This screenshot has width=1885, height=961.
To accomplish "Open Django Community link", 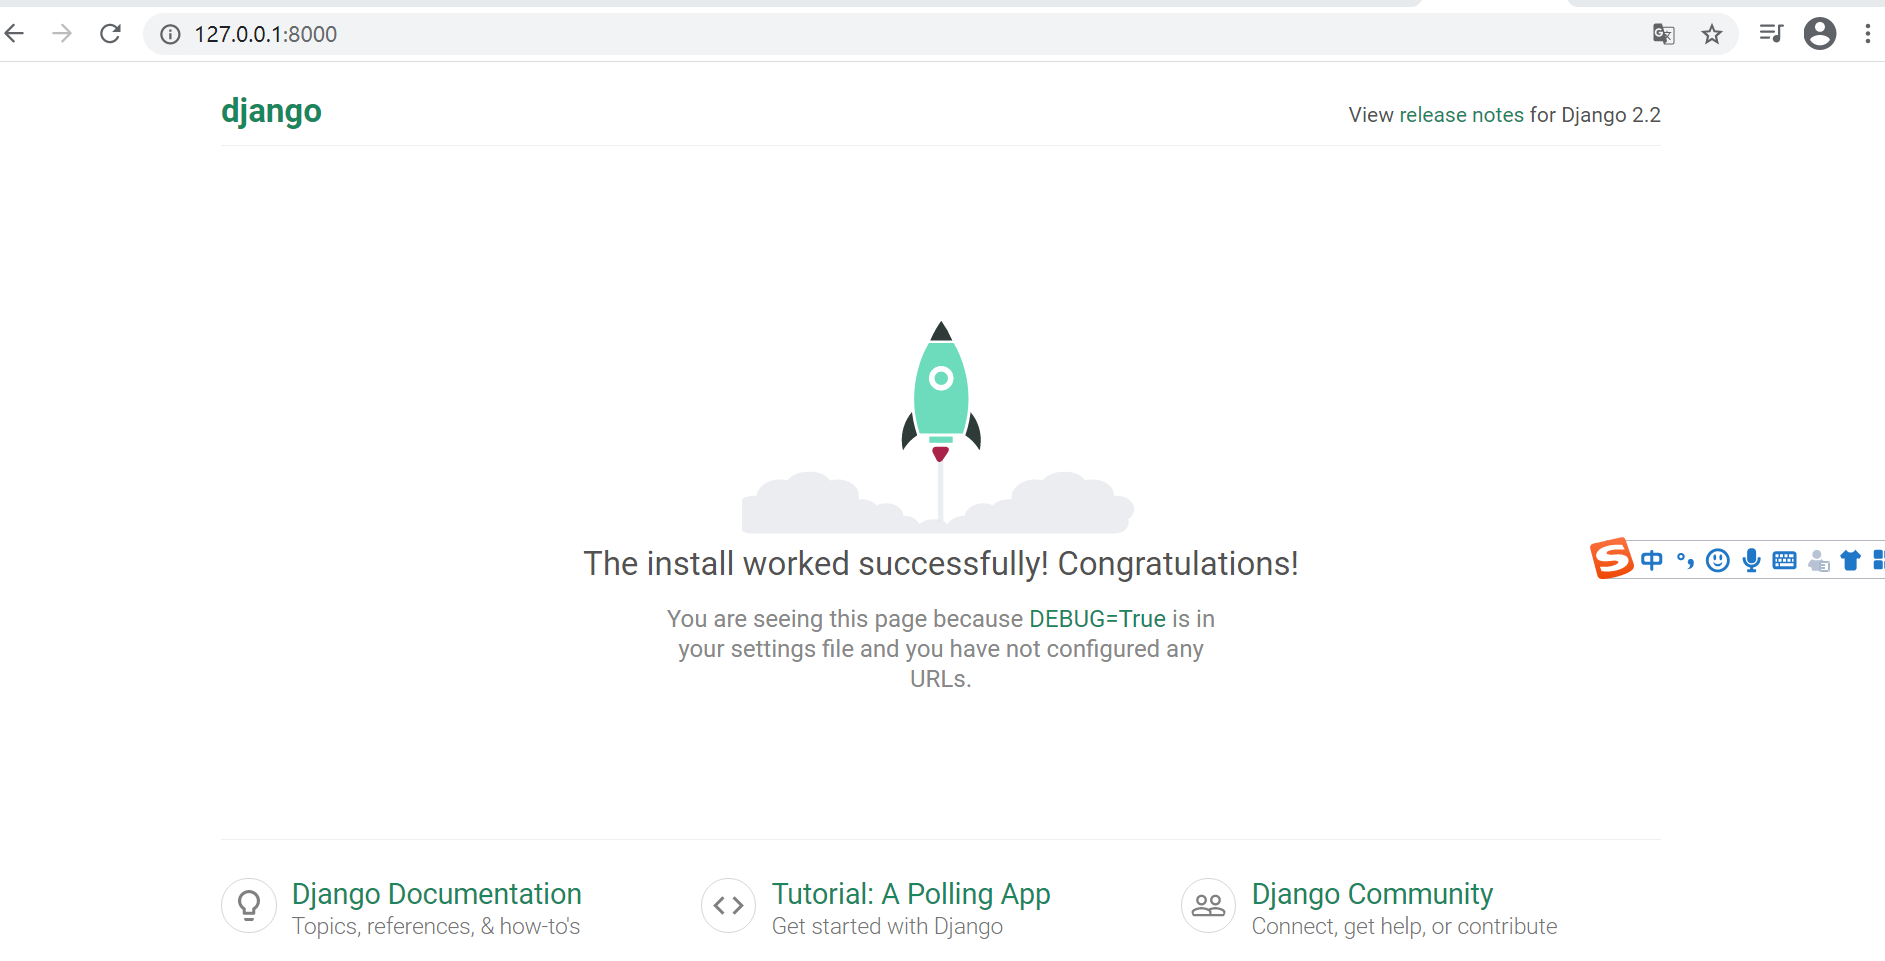I will (1372, 894).
